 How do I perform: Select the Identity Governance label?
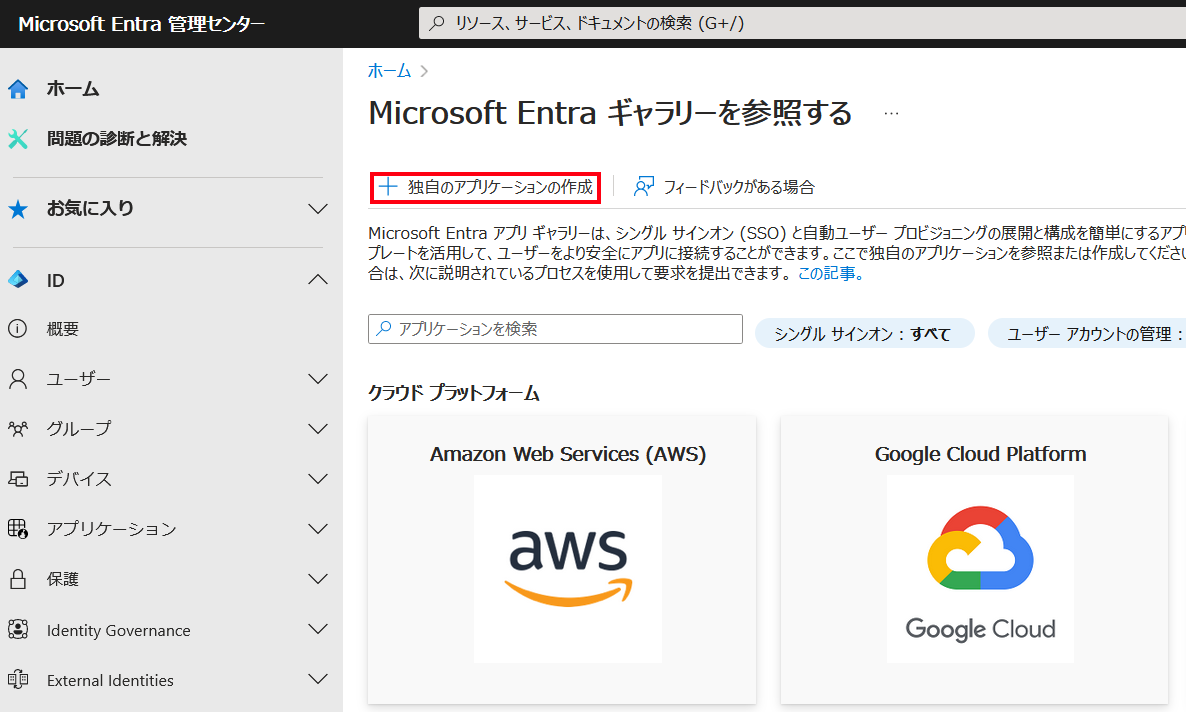click(119, 630)
